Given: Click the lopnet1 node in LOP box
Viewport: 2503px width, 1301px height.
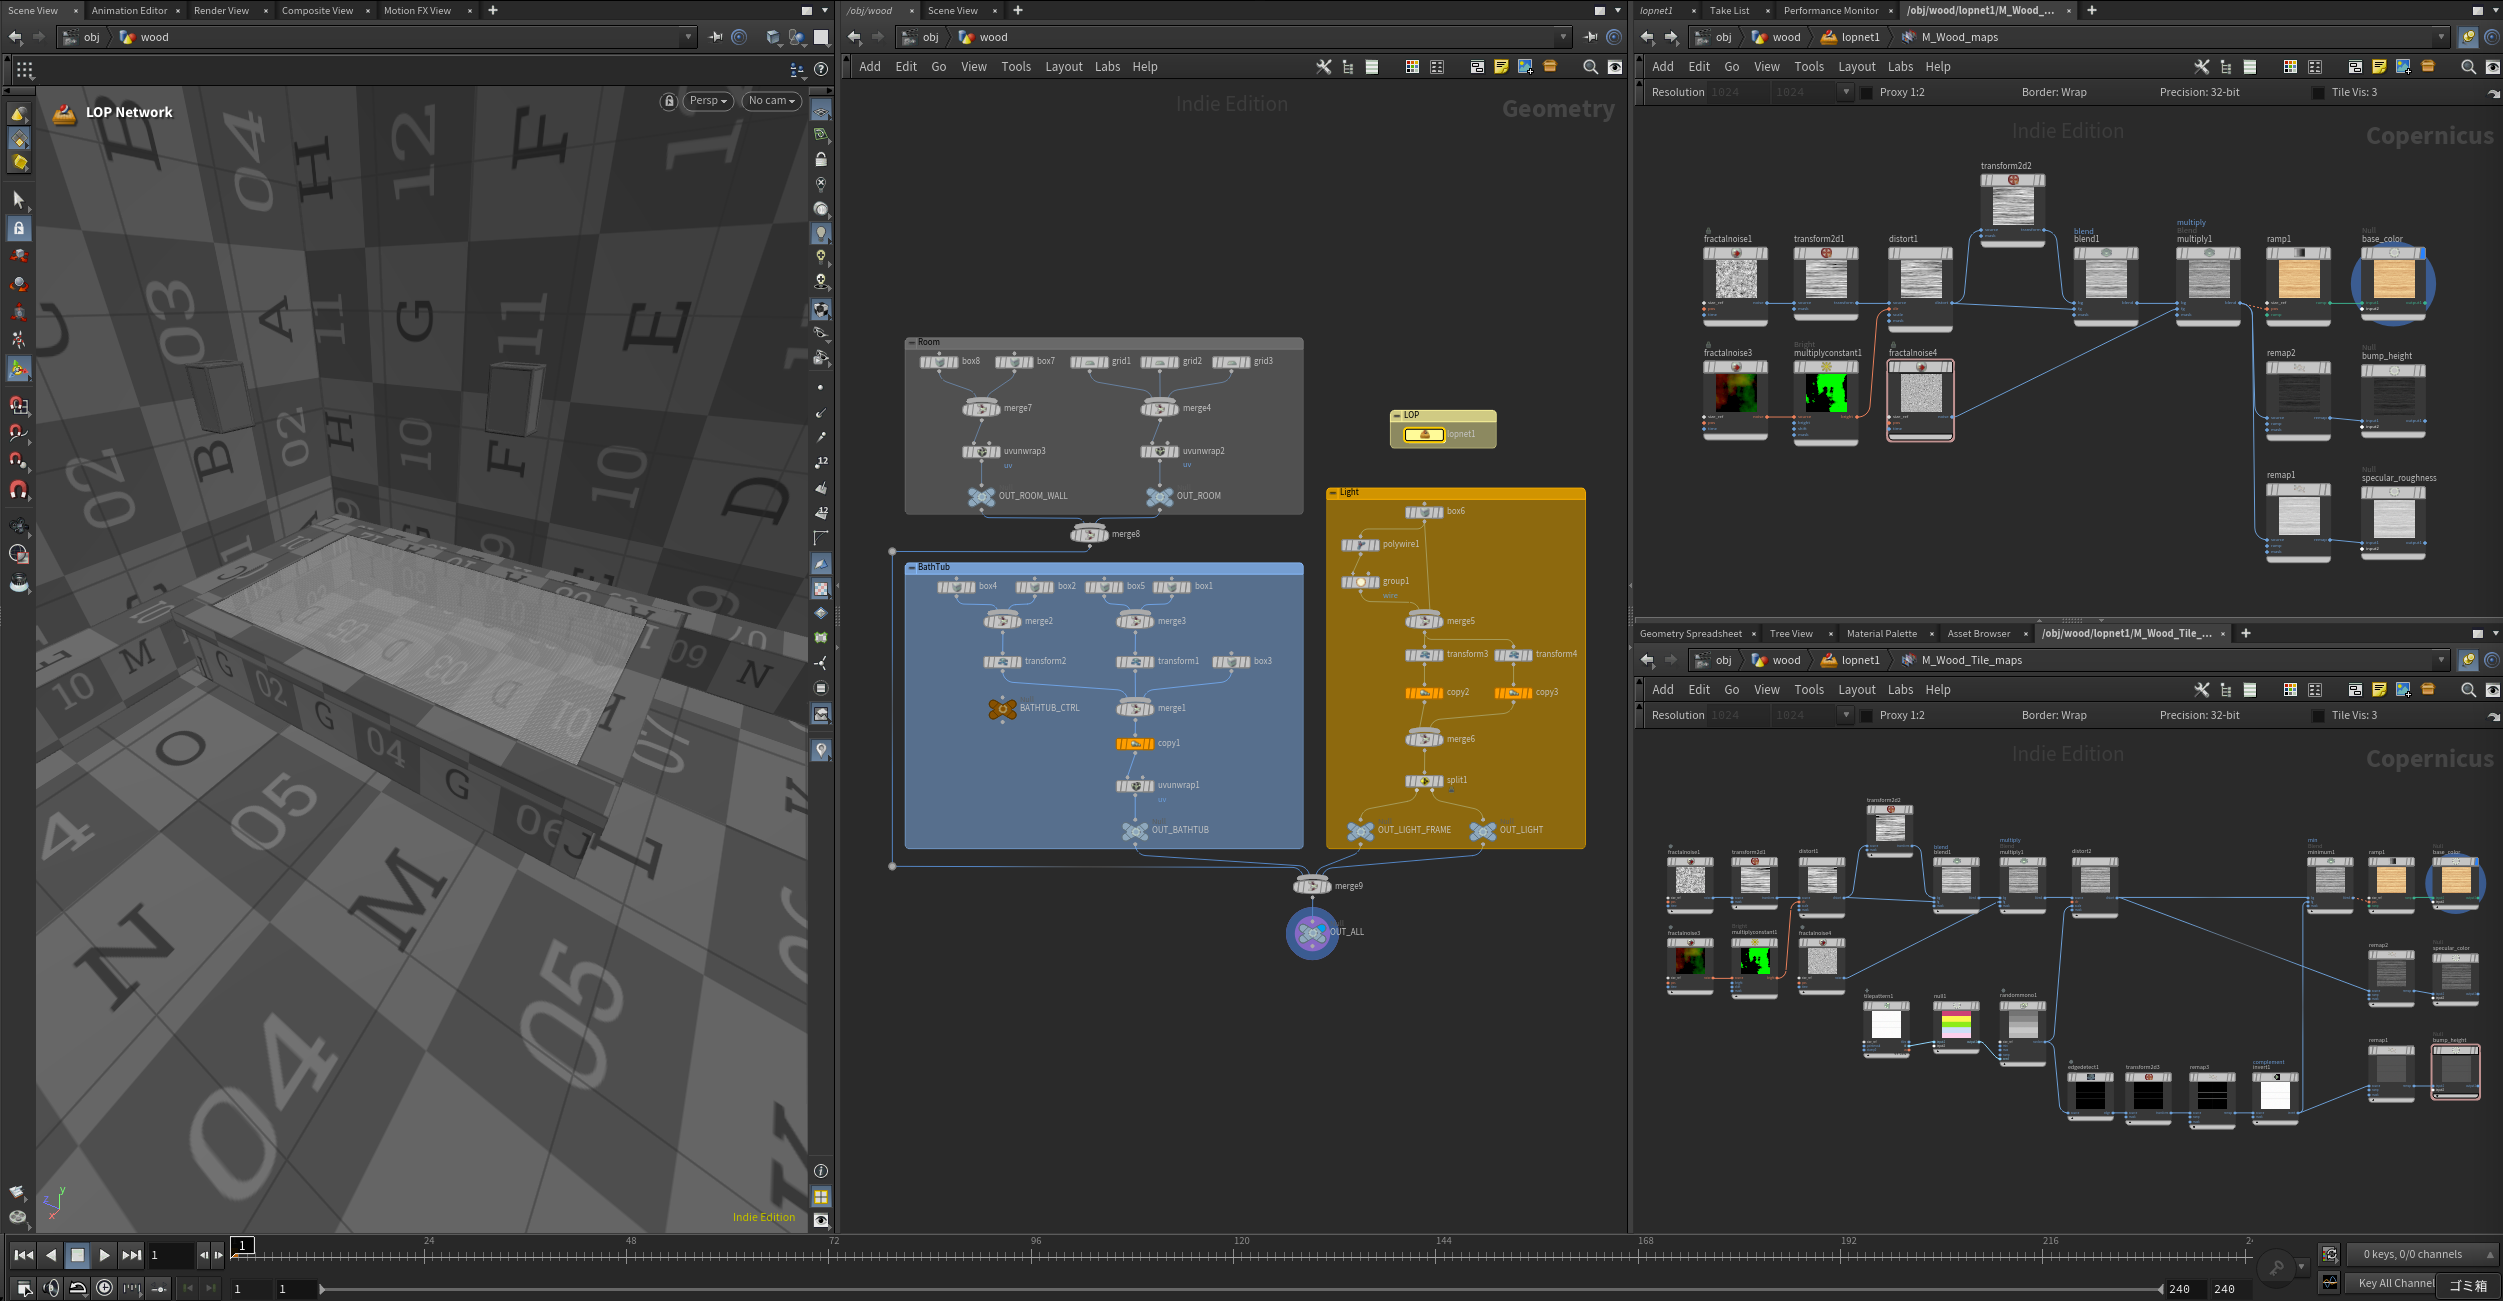Looking at the screenshot, I should [x=1424, y=434].
